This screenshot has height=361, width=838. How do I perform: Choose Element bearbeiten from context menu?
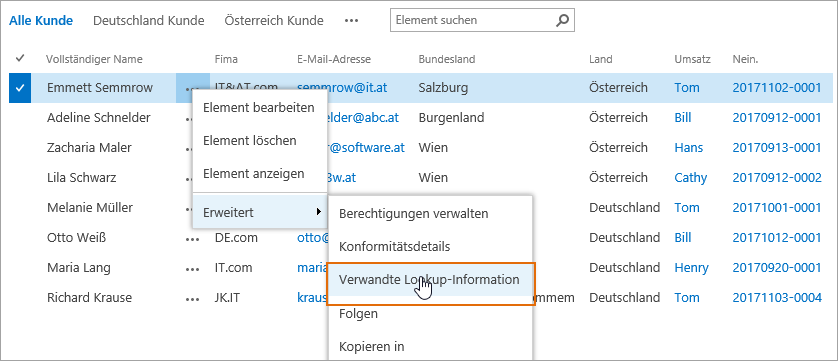(260, 108)
